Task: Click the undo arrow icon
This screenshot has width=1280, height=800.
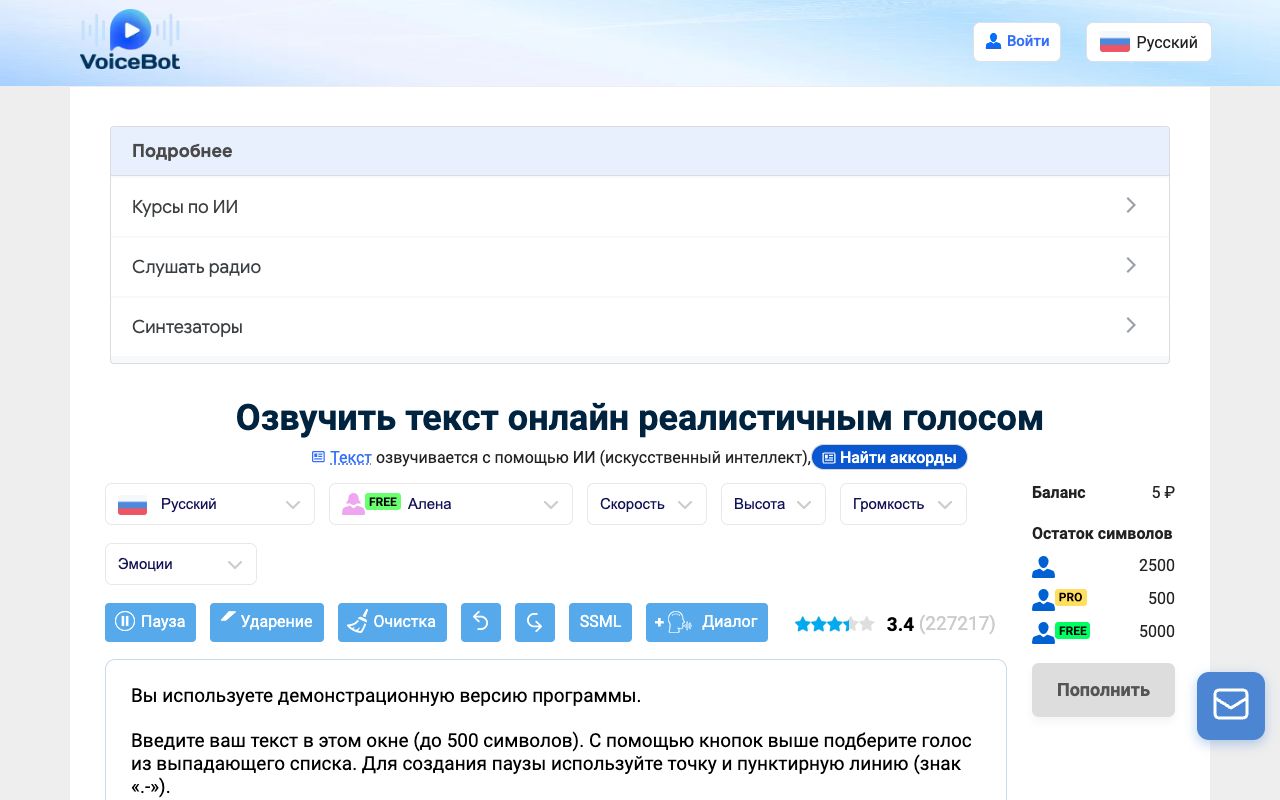Action: [x=481, y=622]
